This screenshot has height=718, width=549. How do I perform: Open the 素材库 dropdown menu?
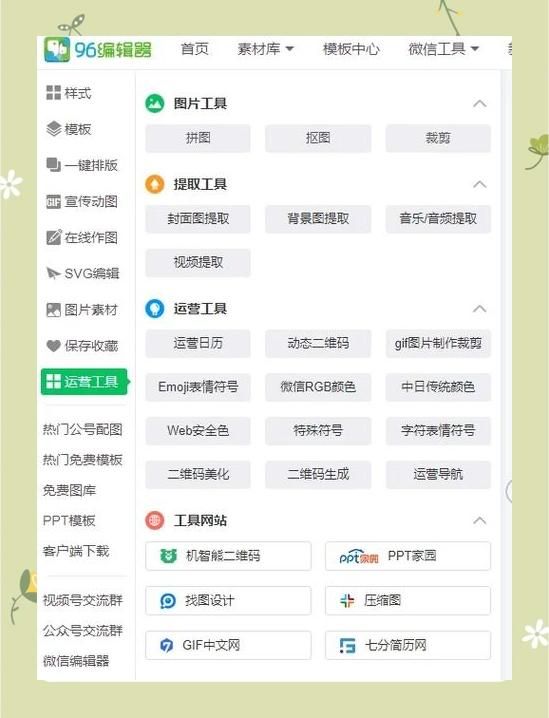click(x=266, y=49)
